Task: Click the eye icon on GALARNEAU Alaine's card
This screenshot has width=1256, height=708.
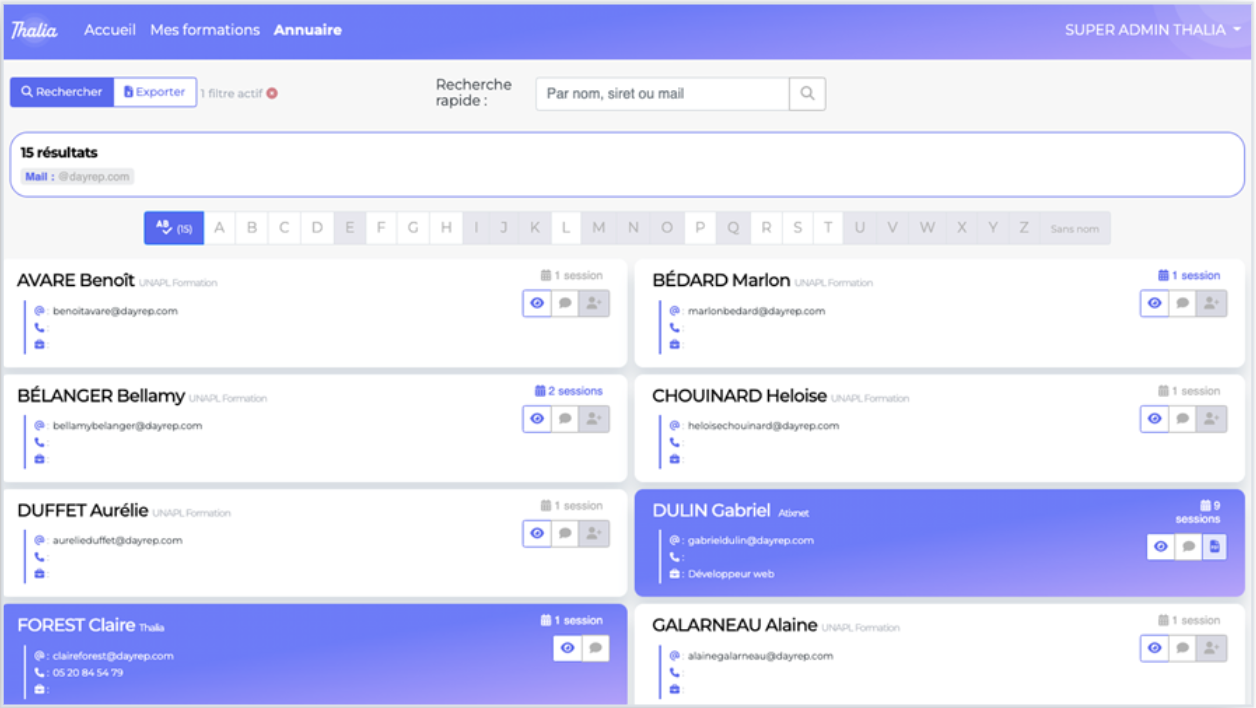Action: tap(1155, 648)
